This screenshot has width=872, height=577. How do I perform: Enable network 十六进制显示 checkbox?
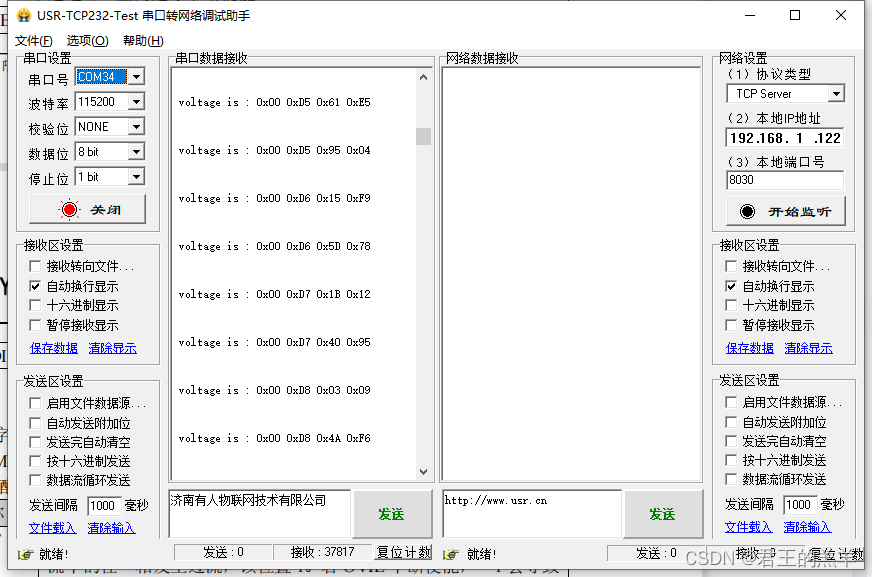731,305
